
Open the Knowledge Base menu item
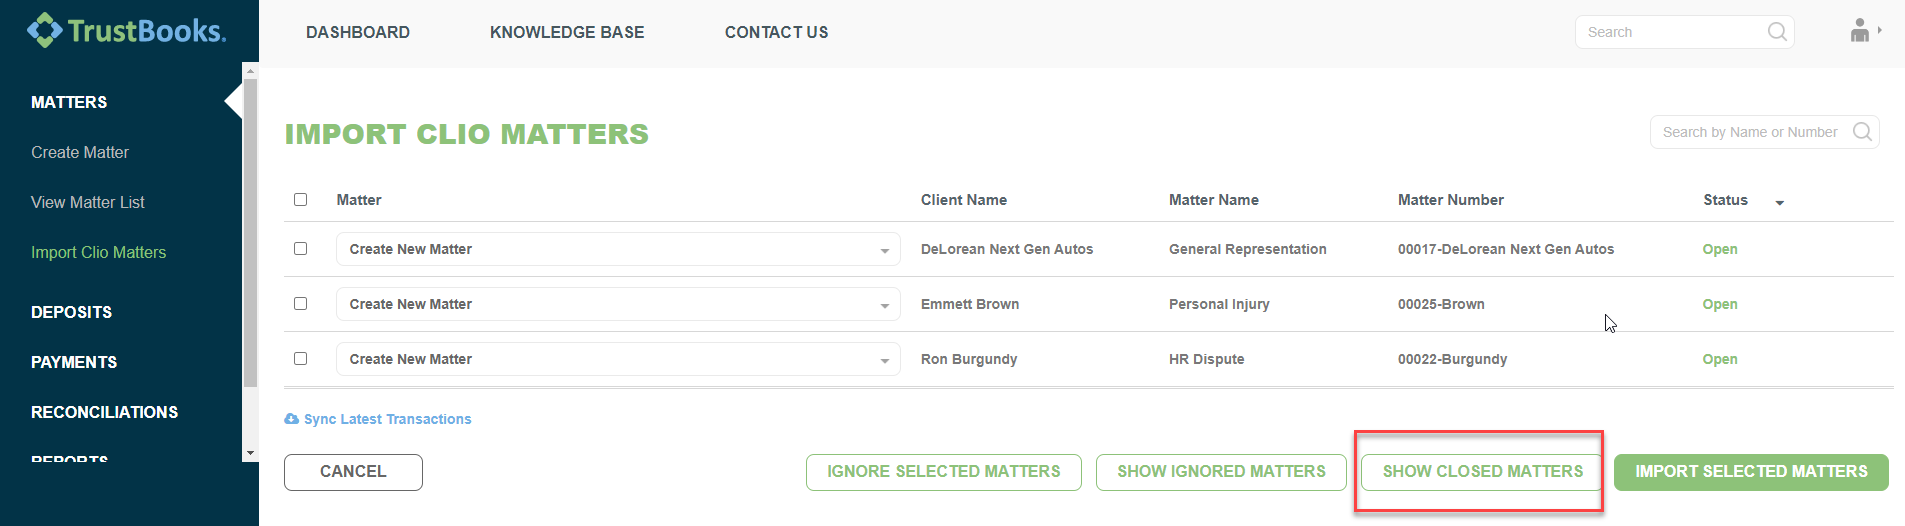tap(567, 33)
